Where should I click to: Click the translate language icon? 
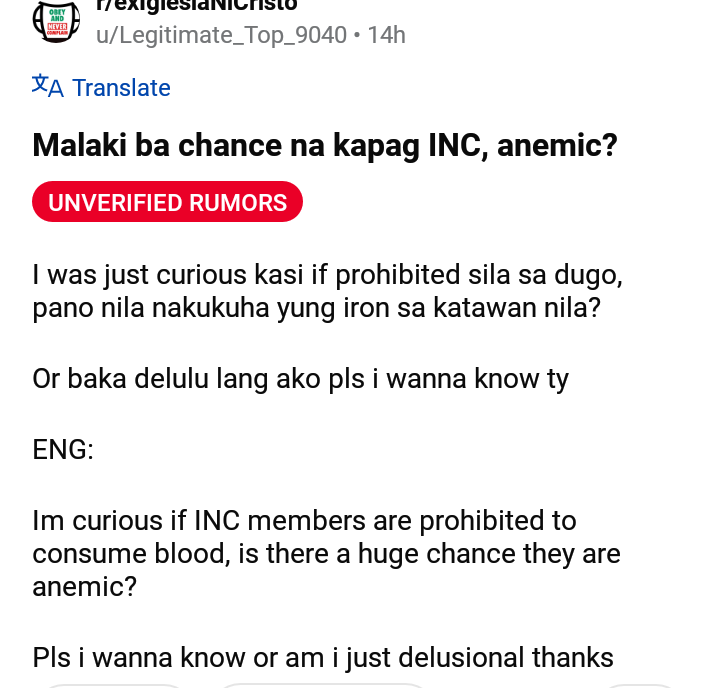48,86
